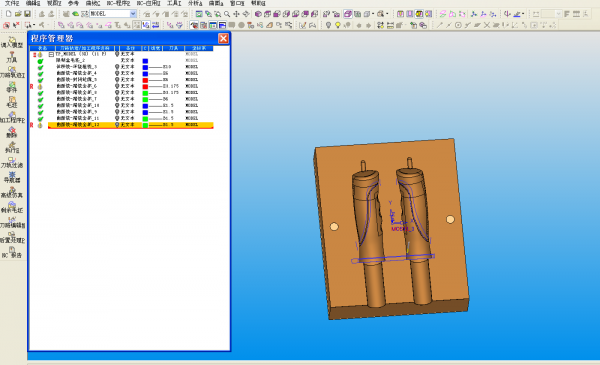This screenshot has width=600, height=365.
Task: Select the R-flagged procedure row ending _6
Action: [130, 86]
